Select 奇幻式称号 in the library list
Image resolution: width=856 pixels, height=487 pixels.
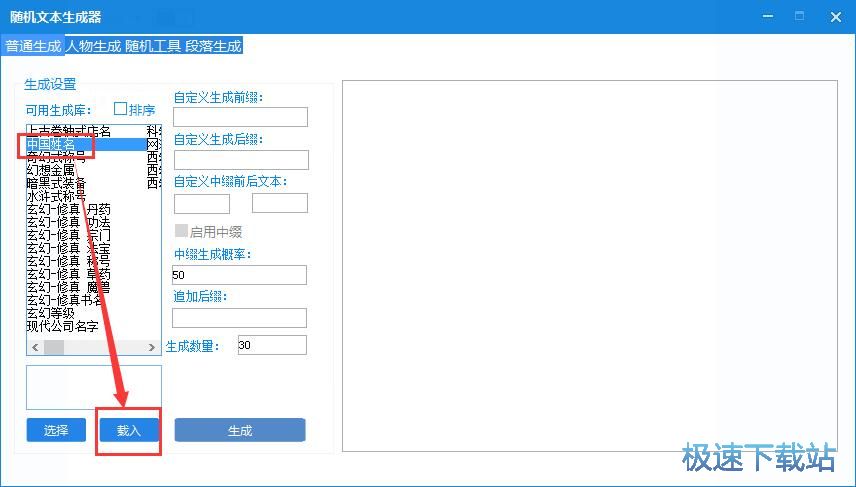click(x=56, y=157)
